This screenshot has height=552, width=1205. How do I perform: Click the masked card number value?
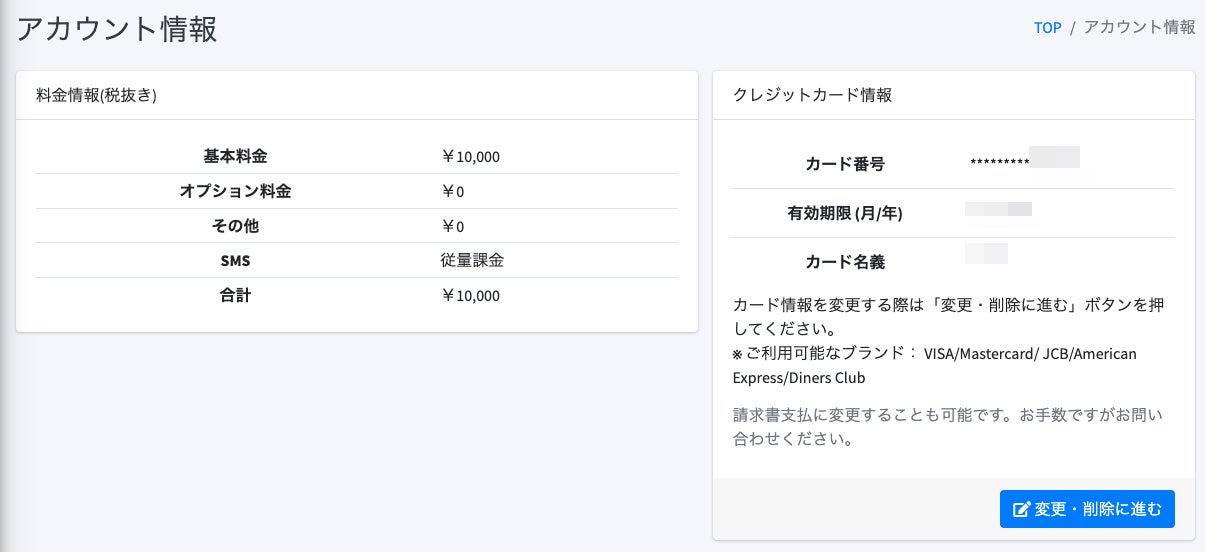point(1024,160)
